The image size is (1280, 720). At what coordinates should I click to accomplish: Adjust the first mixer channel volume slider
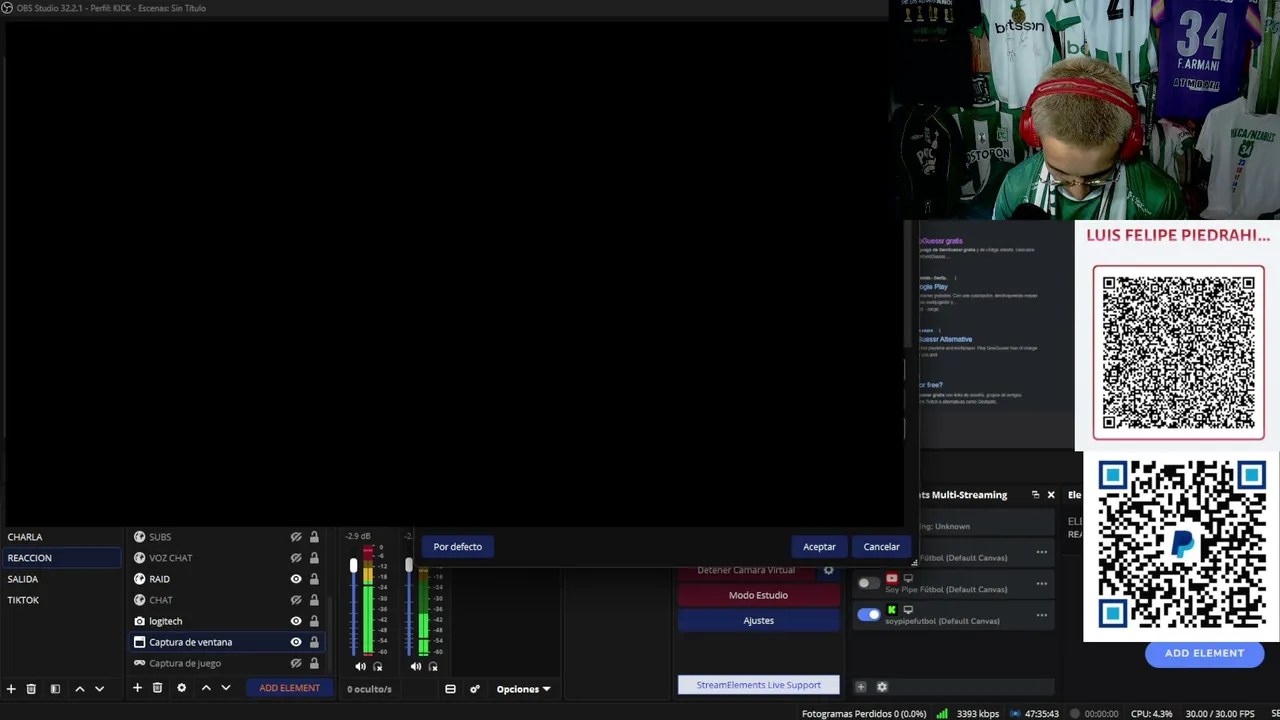pyautogui.click(x=353, y=566)
